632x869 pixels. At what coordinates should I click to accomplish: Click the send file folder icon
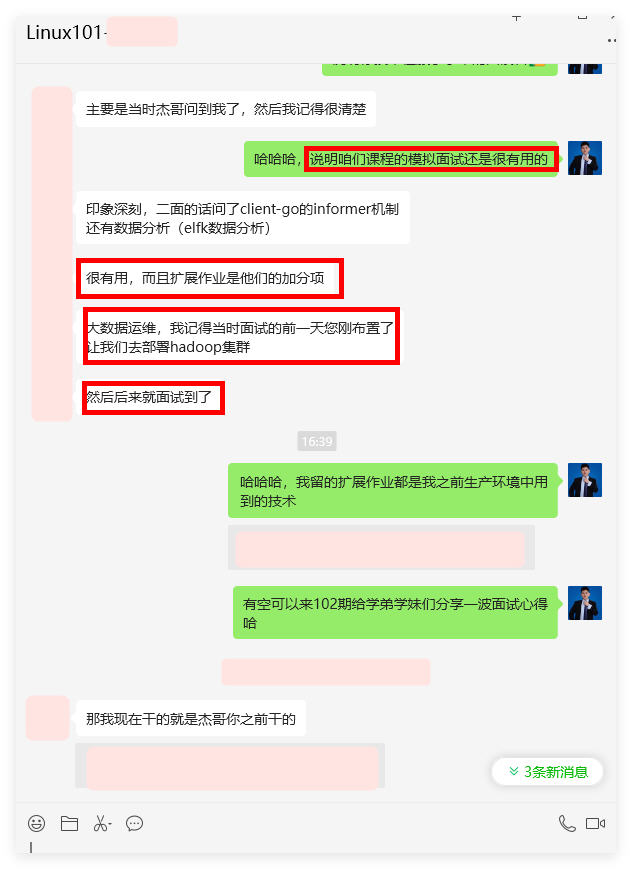pos(69,823)
